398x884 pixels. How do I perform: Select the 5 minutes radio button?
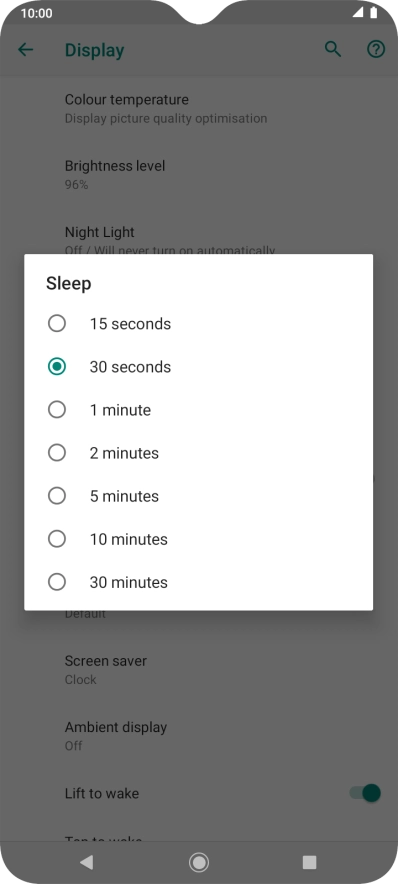pyautogui.click(x=57, y=496)
